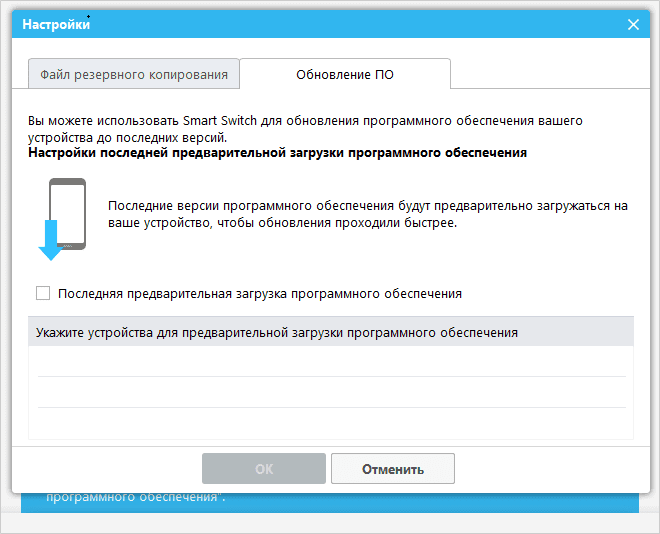This screenshot has width=660, height=534.
Task: Select the first empty row in the devices list
Action: tap(330, 361)
